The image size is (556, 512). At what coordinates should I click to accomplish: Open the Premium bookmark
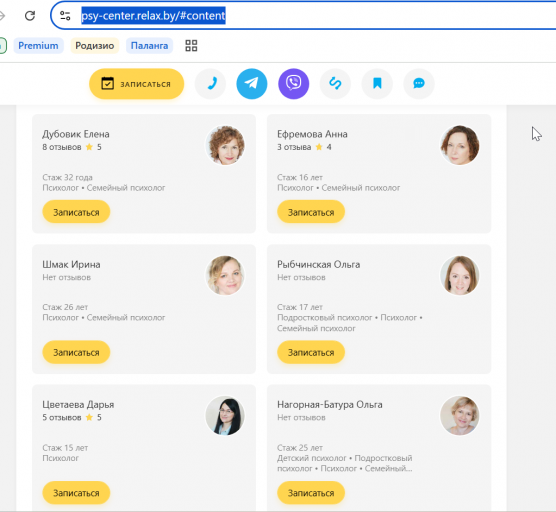38,46
